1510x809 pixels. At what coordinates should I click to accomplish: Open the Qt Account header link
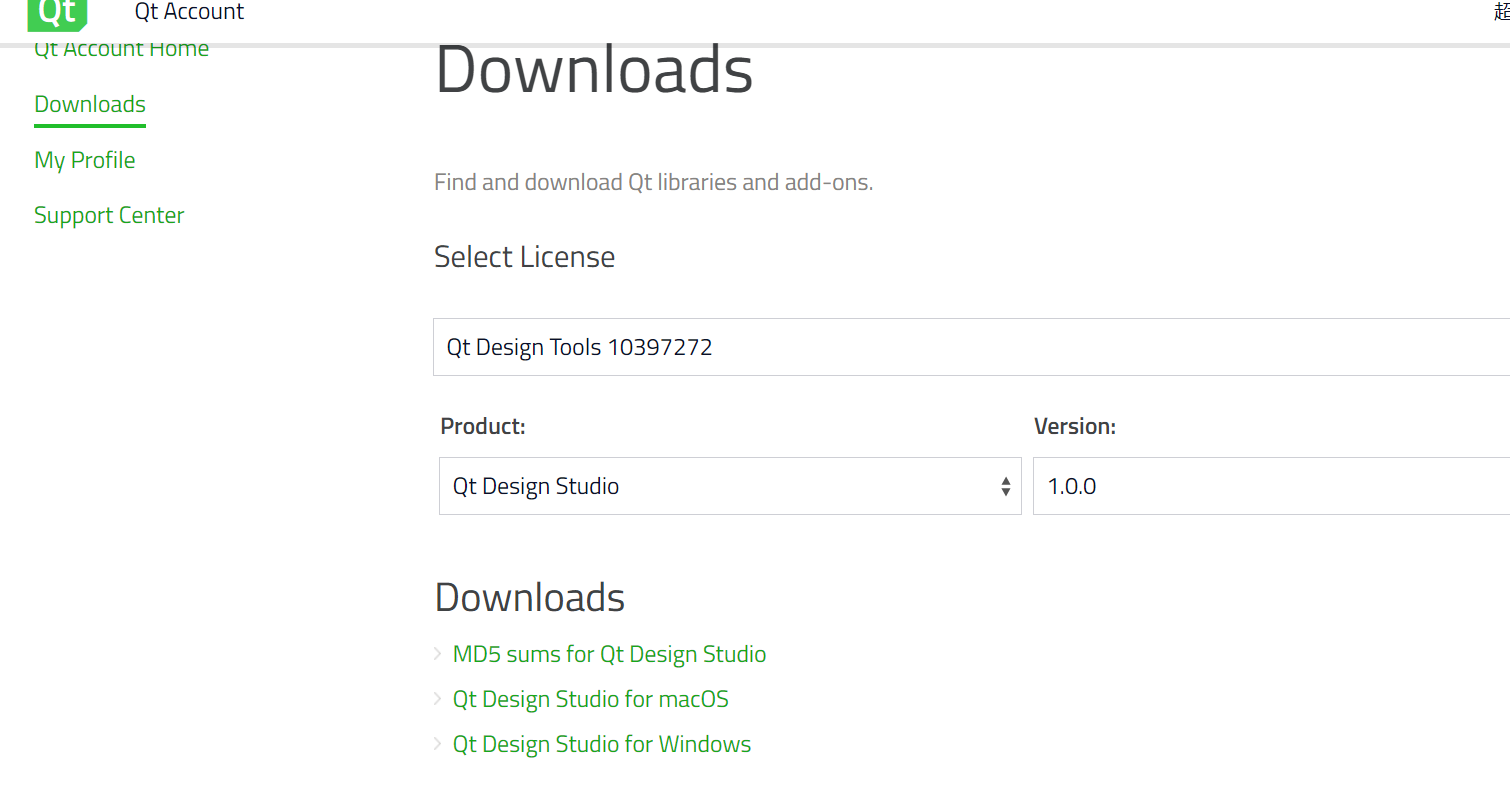pos(189,12)
